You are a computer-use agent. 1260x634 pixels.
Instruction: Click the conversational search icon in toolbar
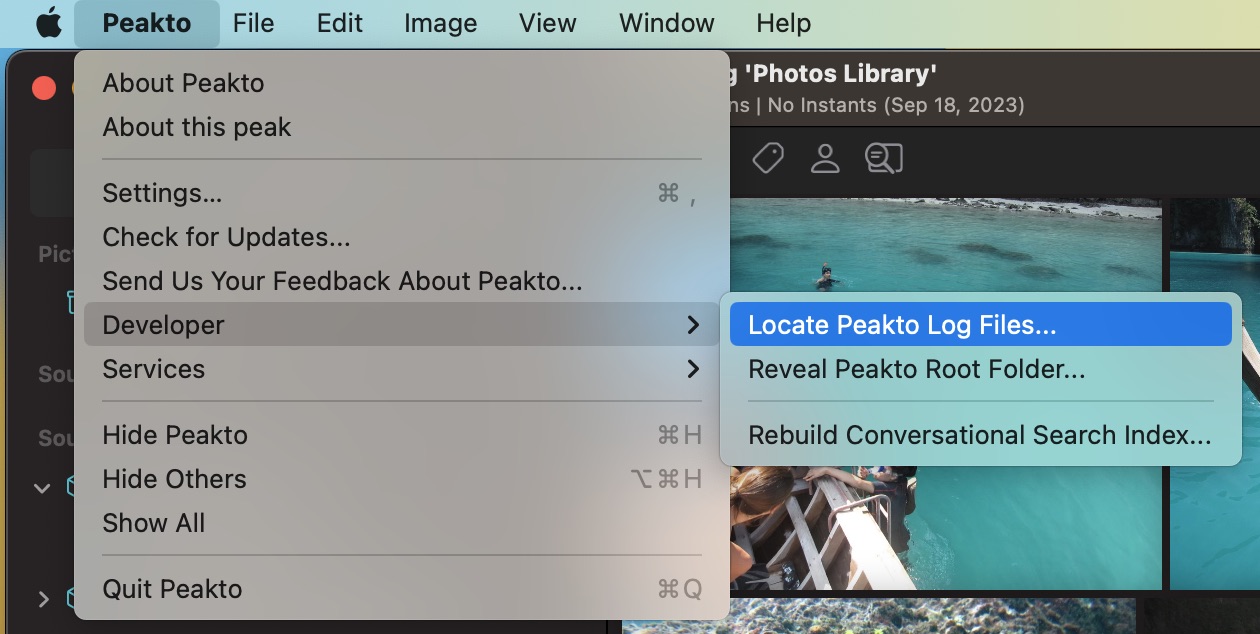(x=884, y=158)
